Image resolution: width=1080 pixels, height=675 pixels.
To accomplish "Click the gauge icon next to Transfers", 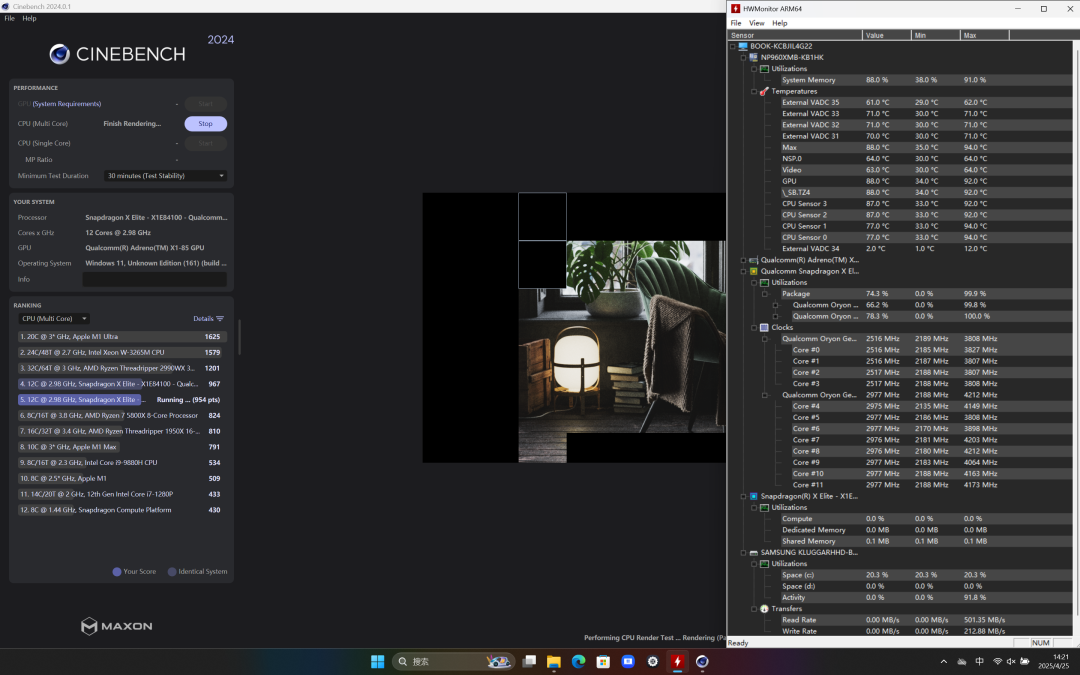I will [764, 609].
